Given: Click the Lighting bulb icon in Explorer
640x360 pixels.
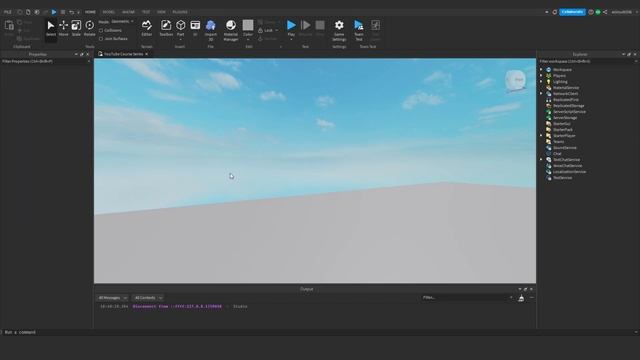Looking at the screenshot, I should pyautogui.click(x=549, y=82).
